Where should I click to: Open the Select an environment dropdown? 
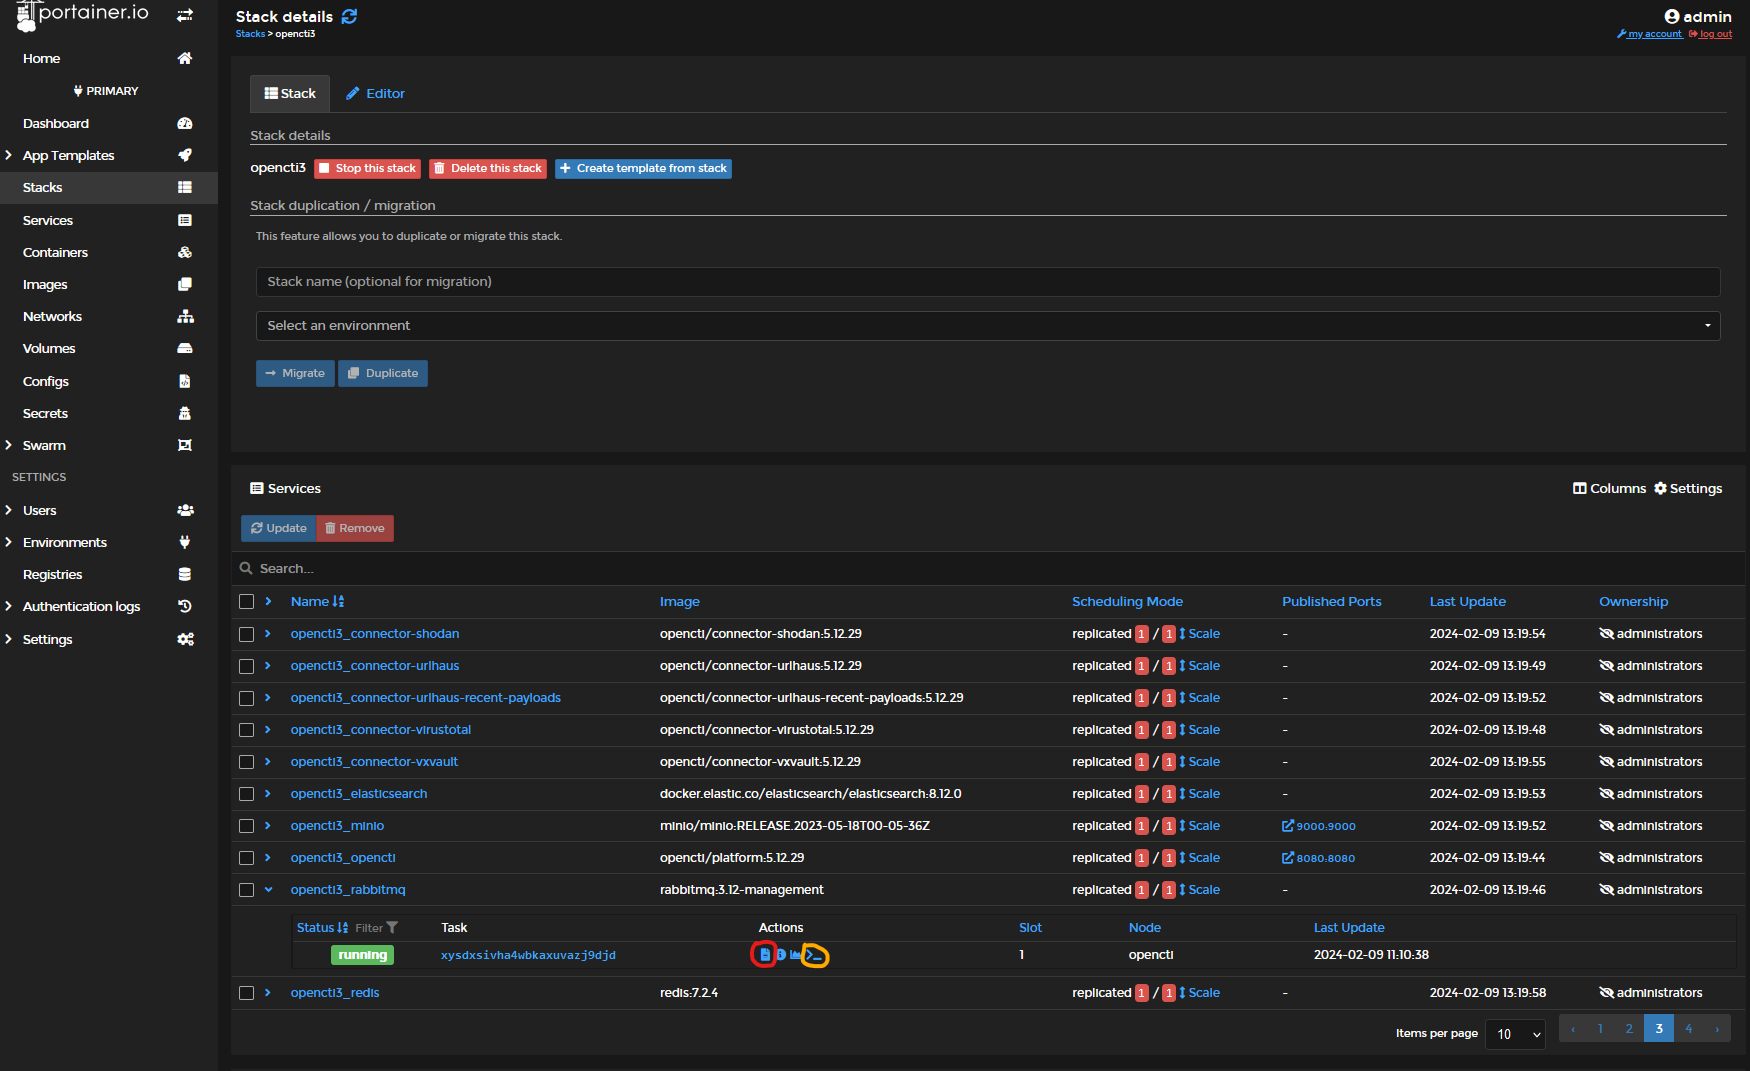(x=987, y=326)
